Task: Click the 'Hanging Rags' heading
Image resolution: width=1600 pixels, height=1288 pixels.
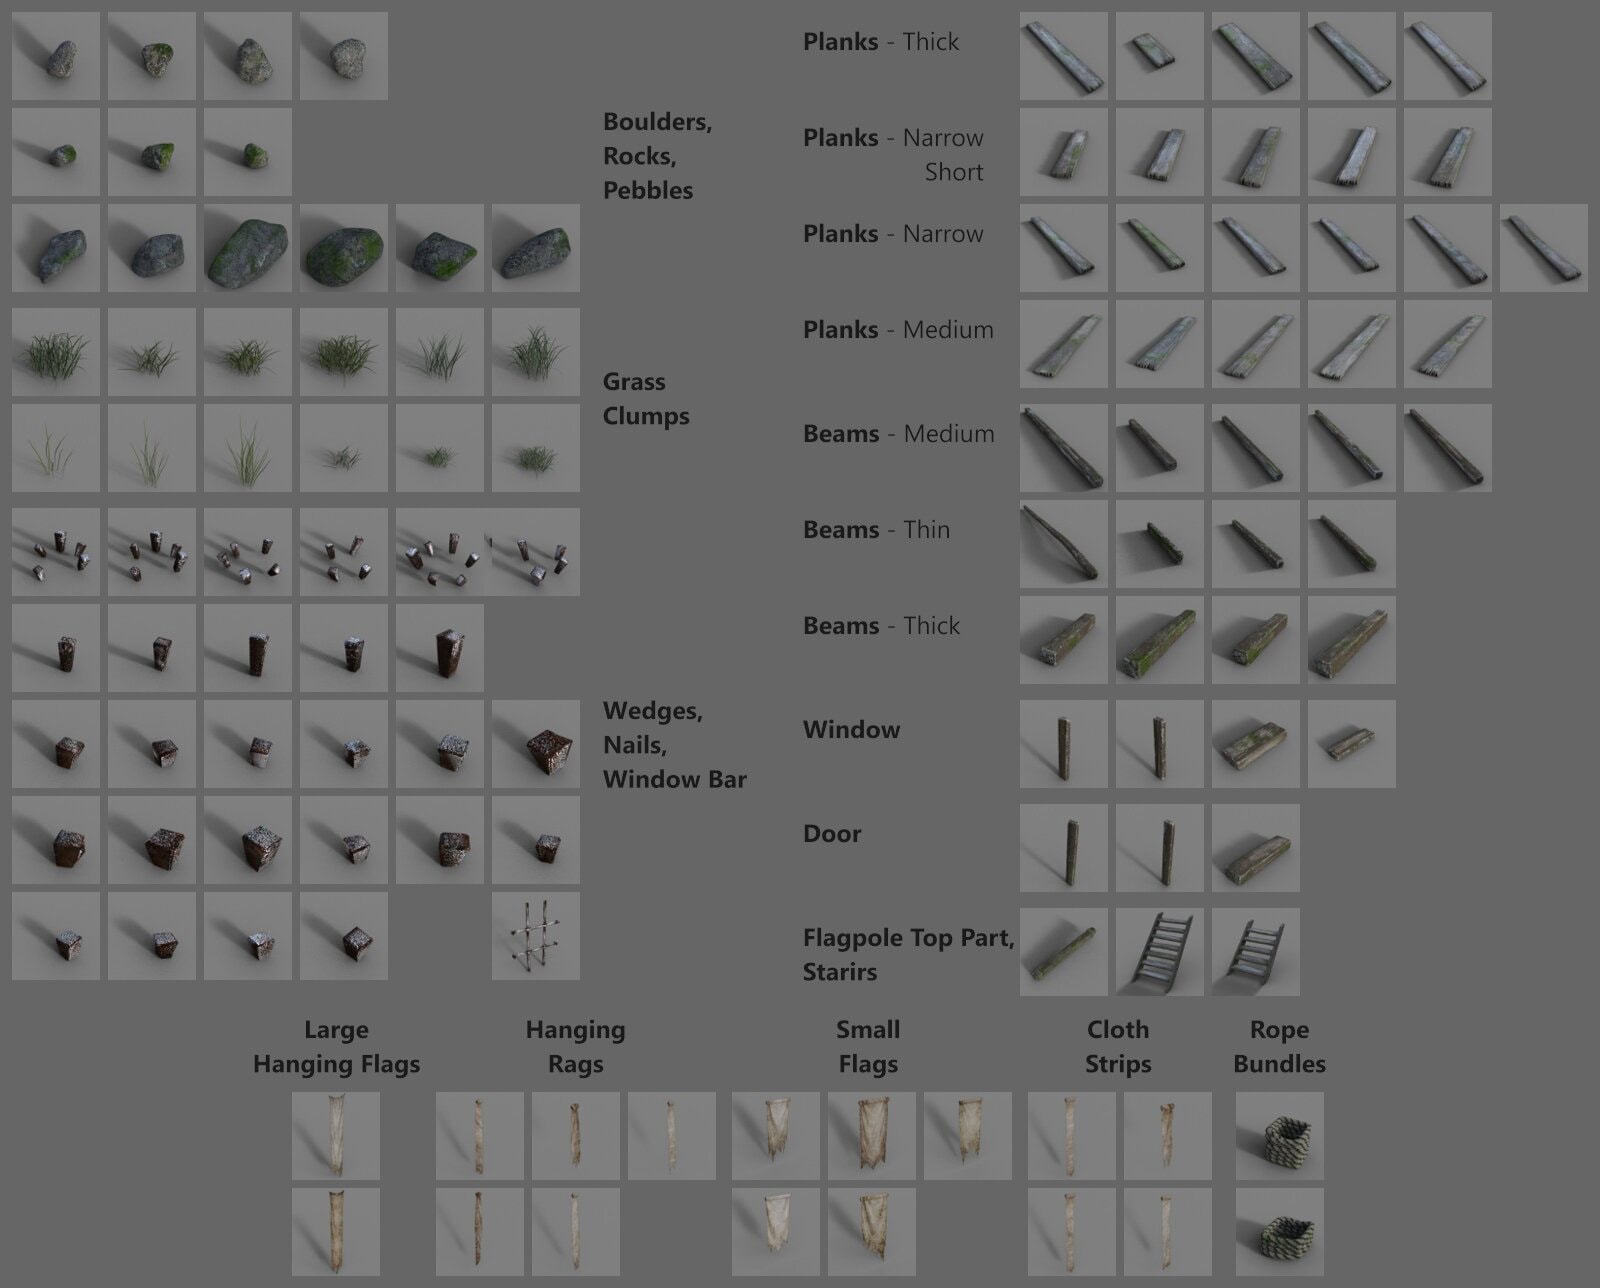Action: point(575,1046)
